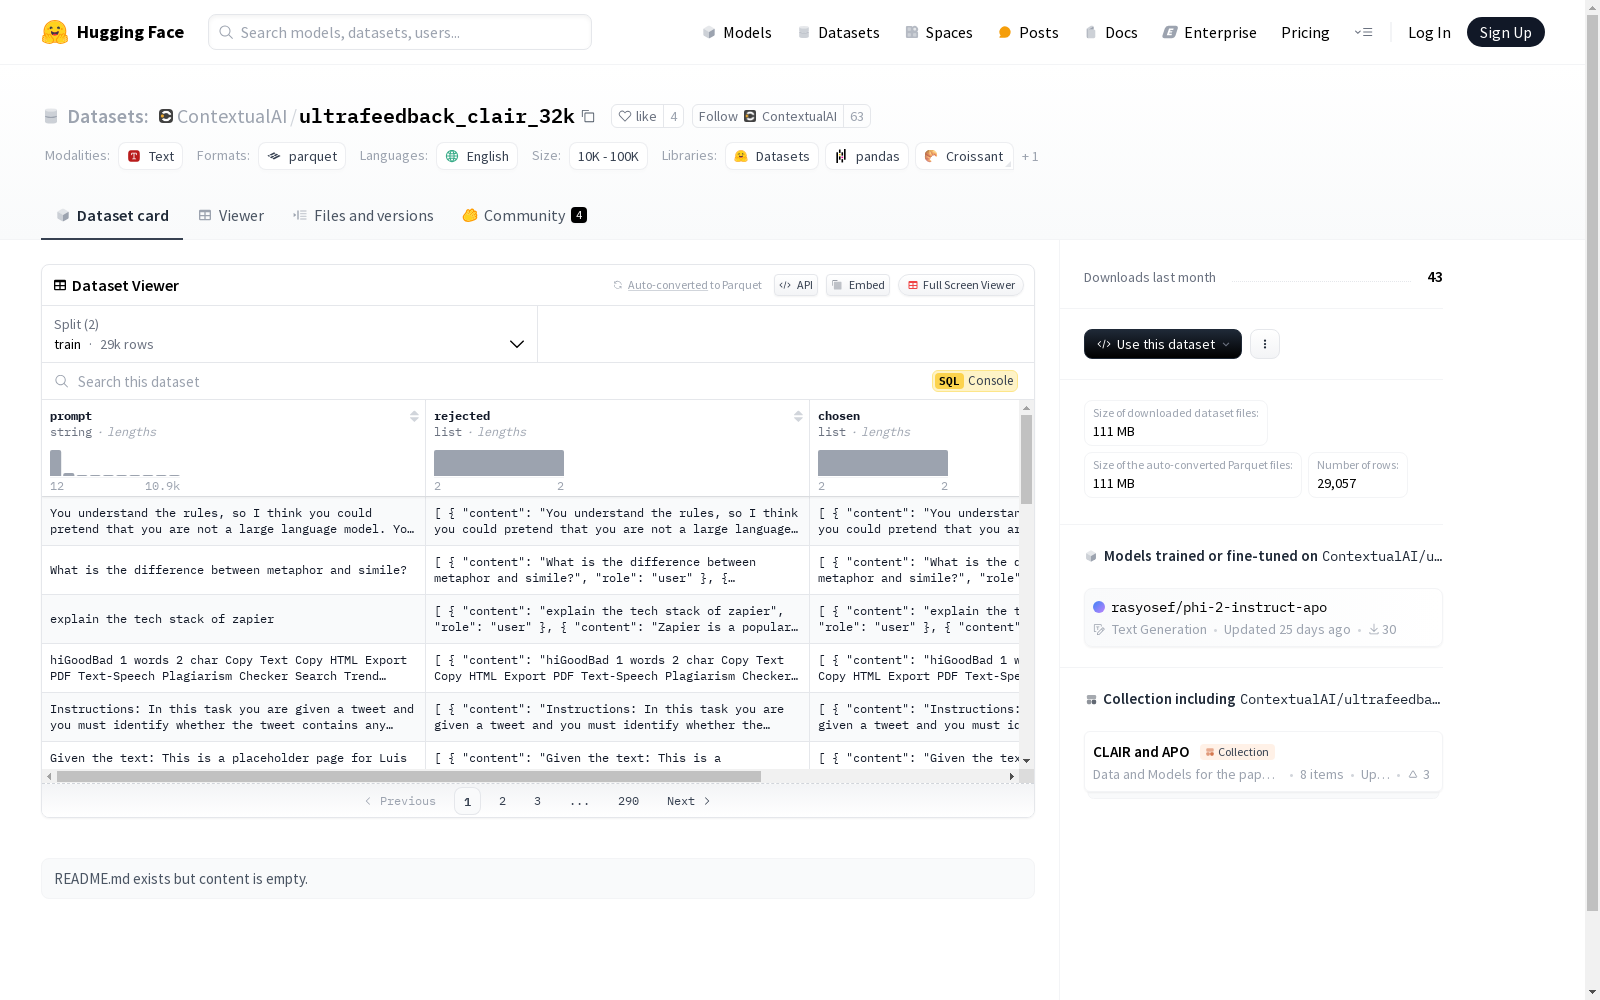Like this dataset

[x=637, y=116]
